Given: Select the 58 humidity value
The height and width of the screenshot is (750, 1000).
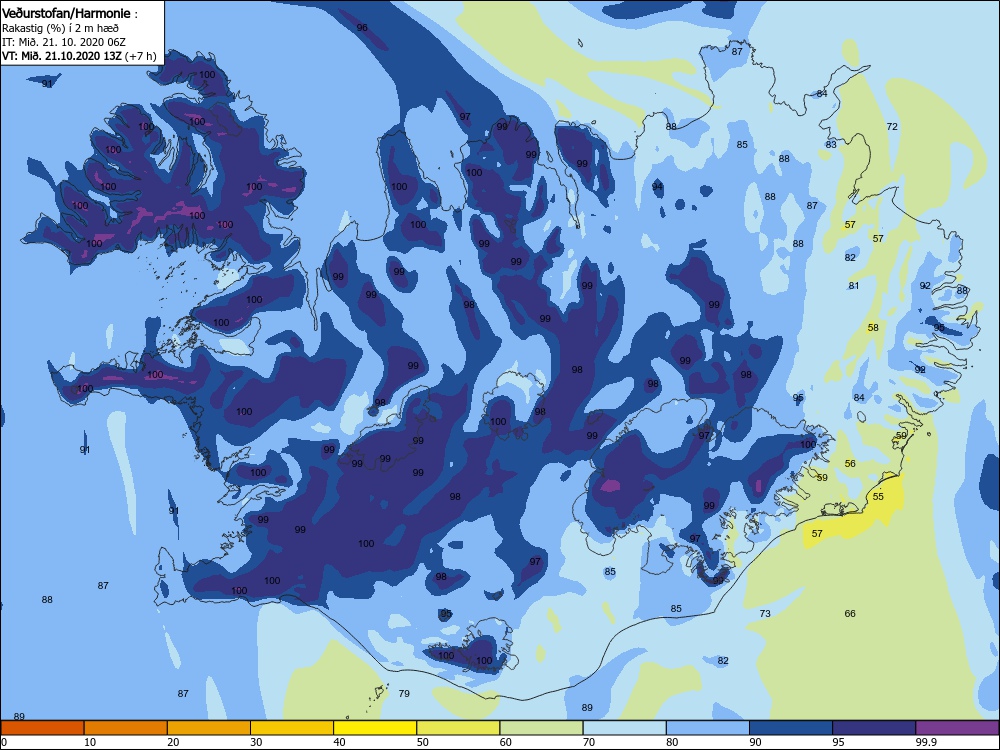Looking at the screenshot, I should tap(873, 327).
